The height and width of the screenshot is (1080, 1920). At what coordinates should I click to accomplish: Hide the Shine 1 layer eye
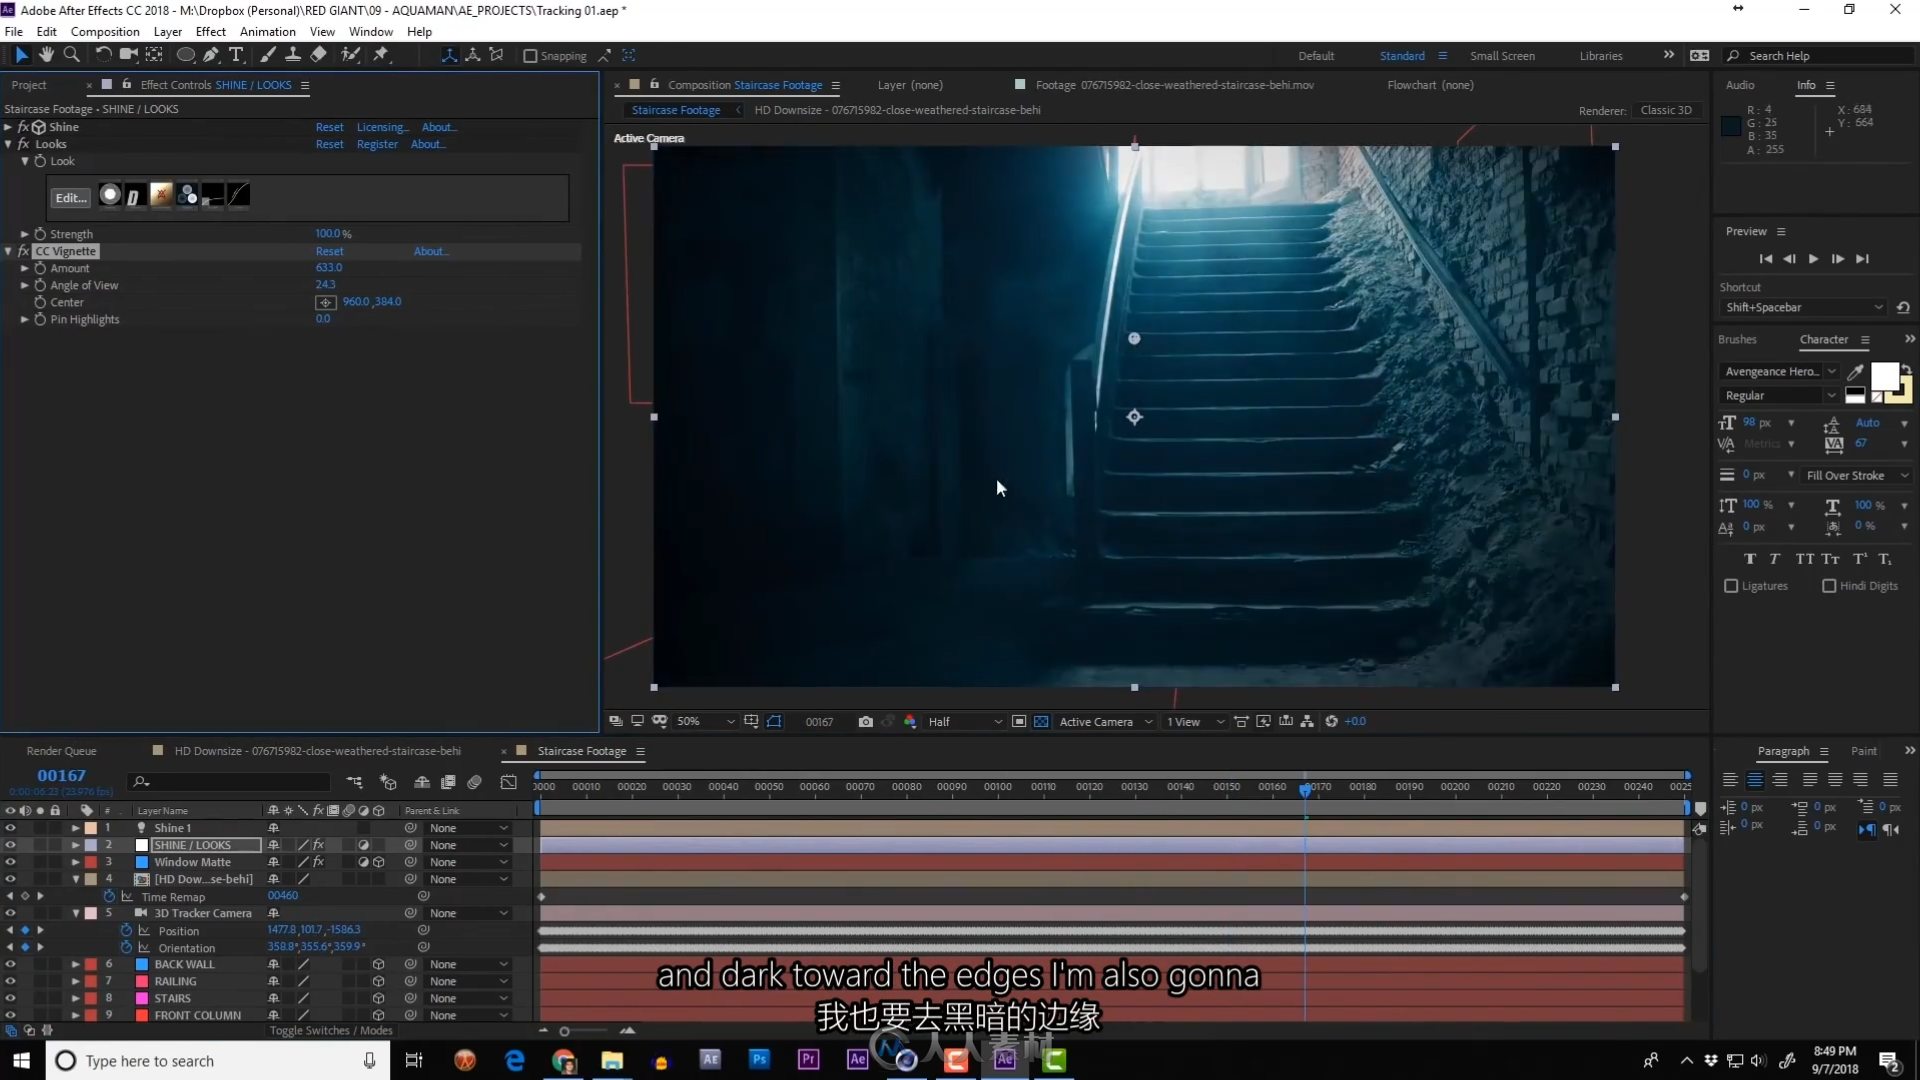[x=10, y=828]
